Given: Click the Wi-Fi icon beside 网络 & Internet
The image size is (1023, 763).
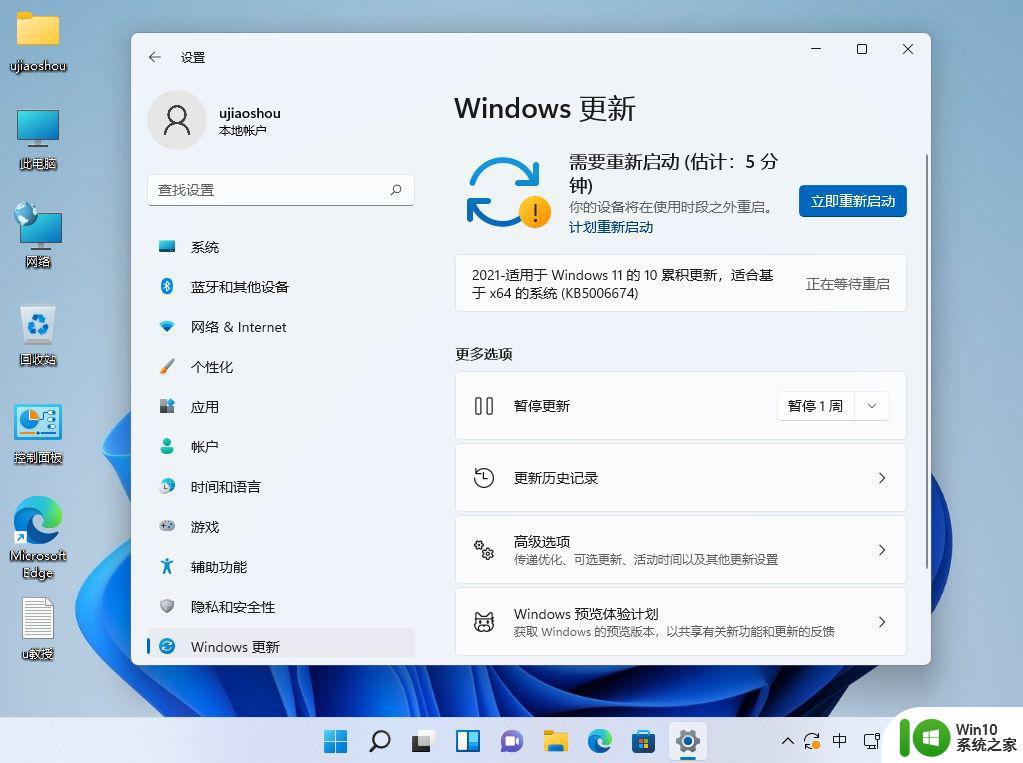Looking at the screenshot, I should 167,326.
